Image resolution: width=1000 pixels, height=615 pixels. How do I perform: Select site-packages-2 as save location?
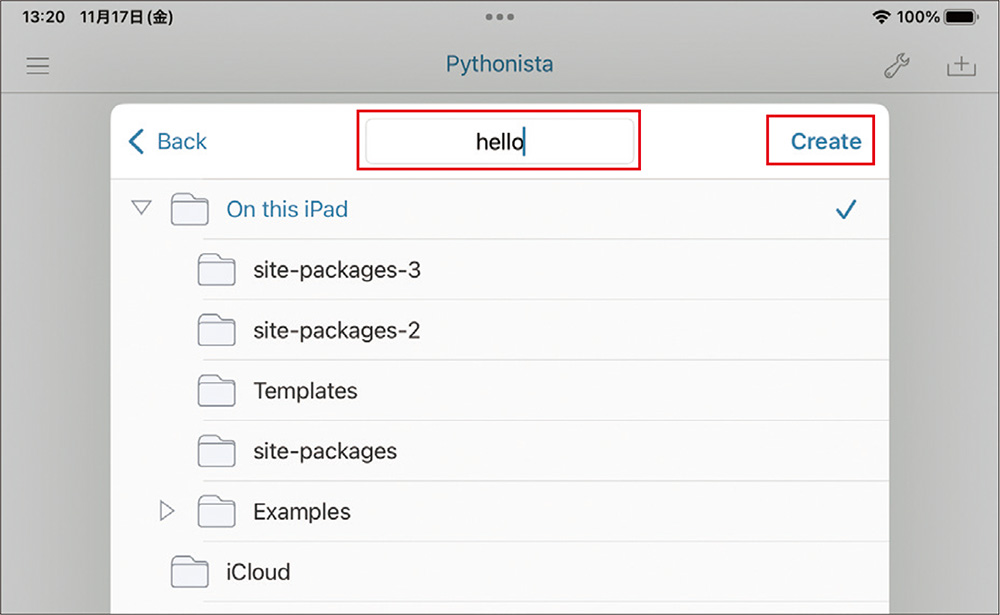point(338,330)
